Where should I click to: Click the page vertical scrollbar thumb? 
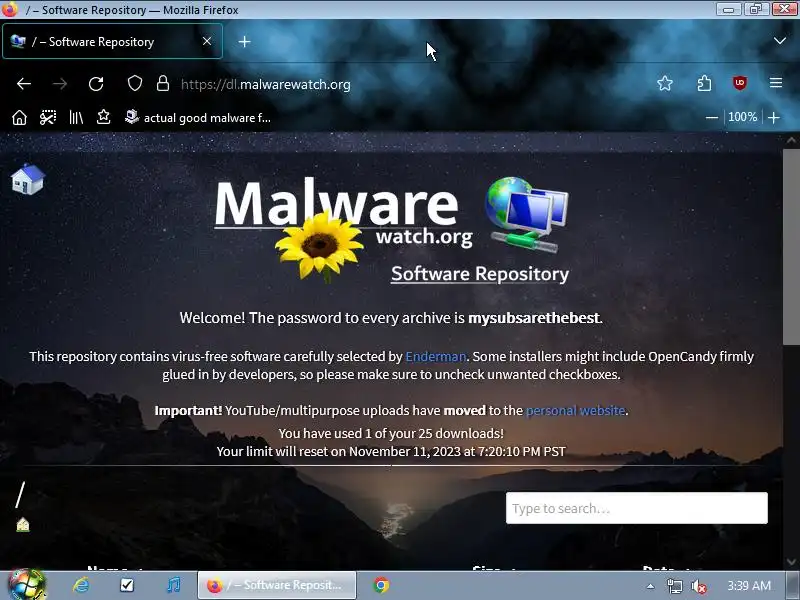[791, 247]
